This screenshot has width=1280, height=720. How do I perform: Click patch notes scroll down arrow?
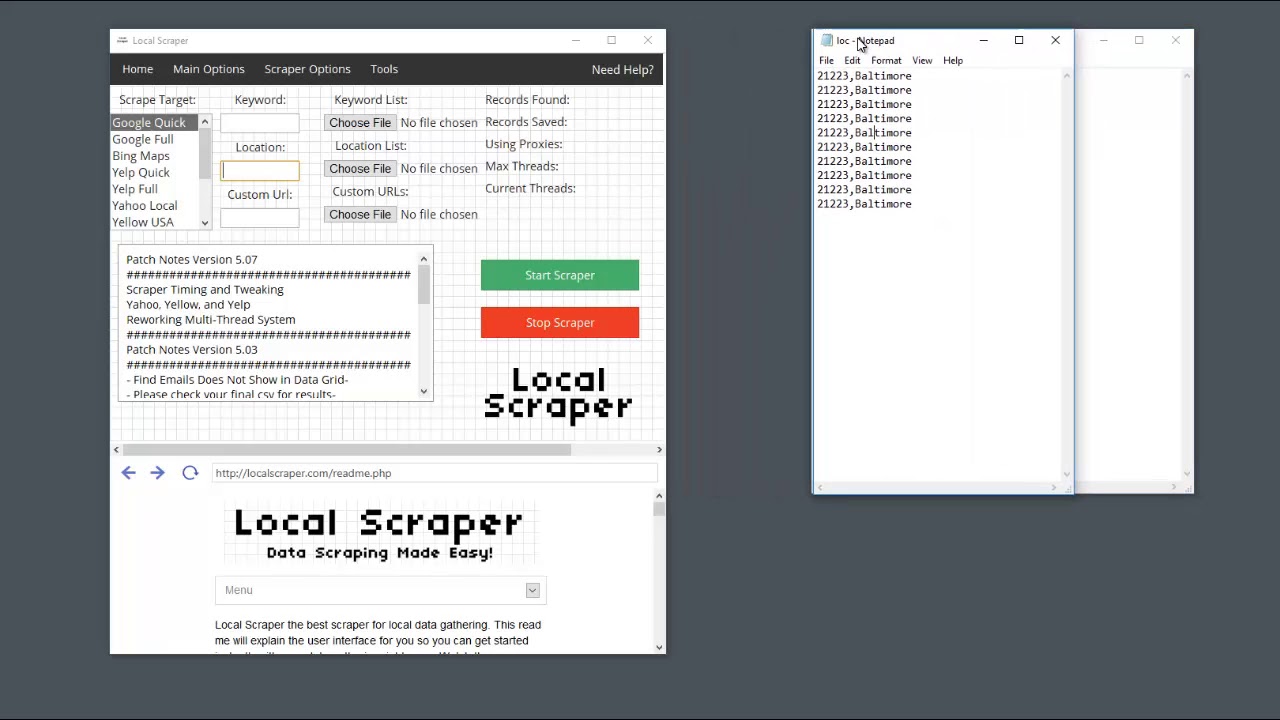[x=424, y=391]
